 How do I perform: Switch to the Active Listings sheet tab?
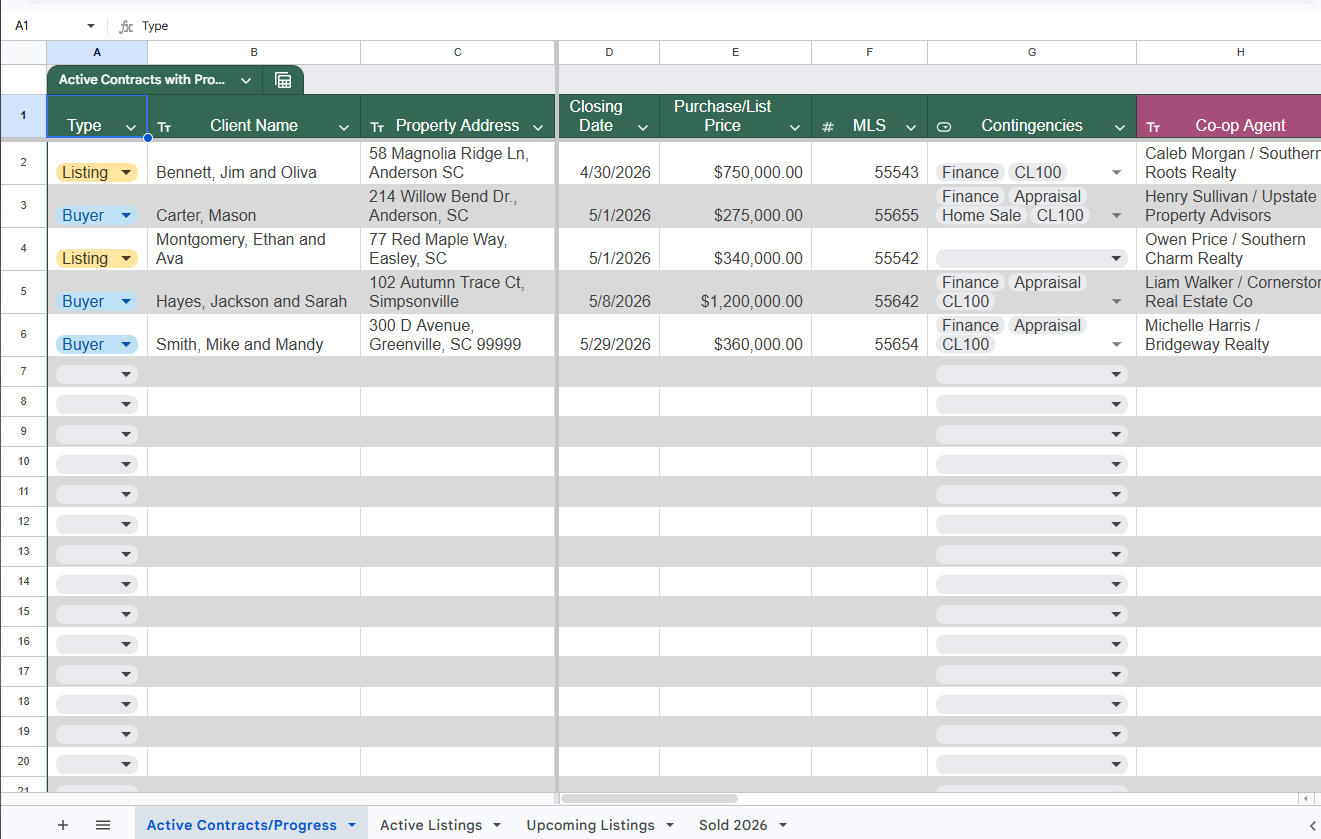[x=431, y=825]
